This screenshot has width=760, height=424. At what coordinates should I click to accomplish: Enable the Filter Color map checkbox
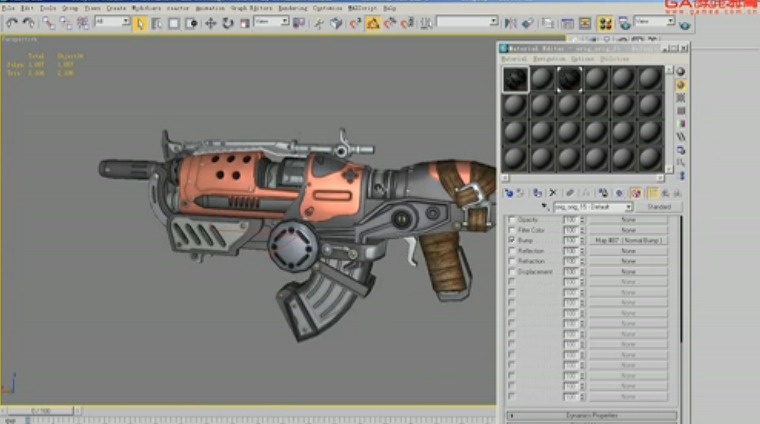(511, 230)
